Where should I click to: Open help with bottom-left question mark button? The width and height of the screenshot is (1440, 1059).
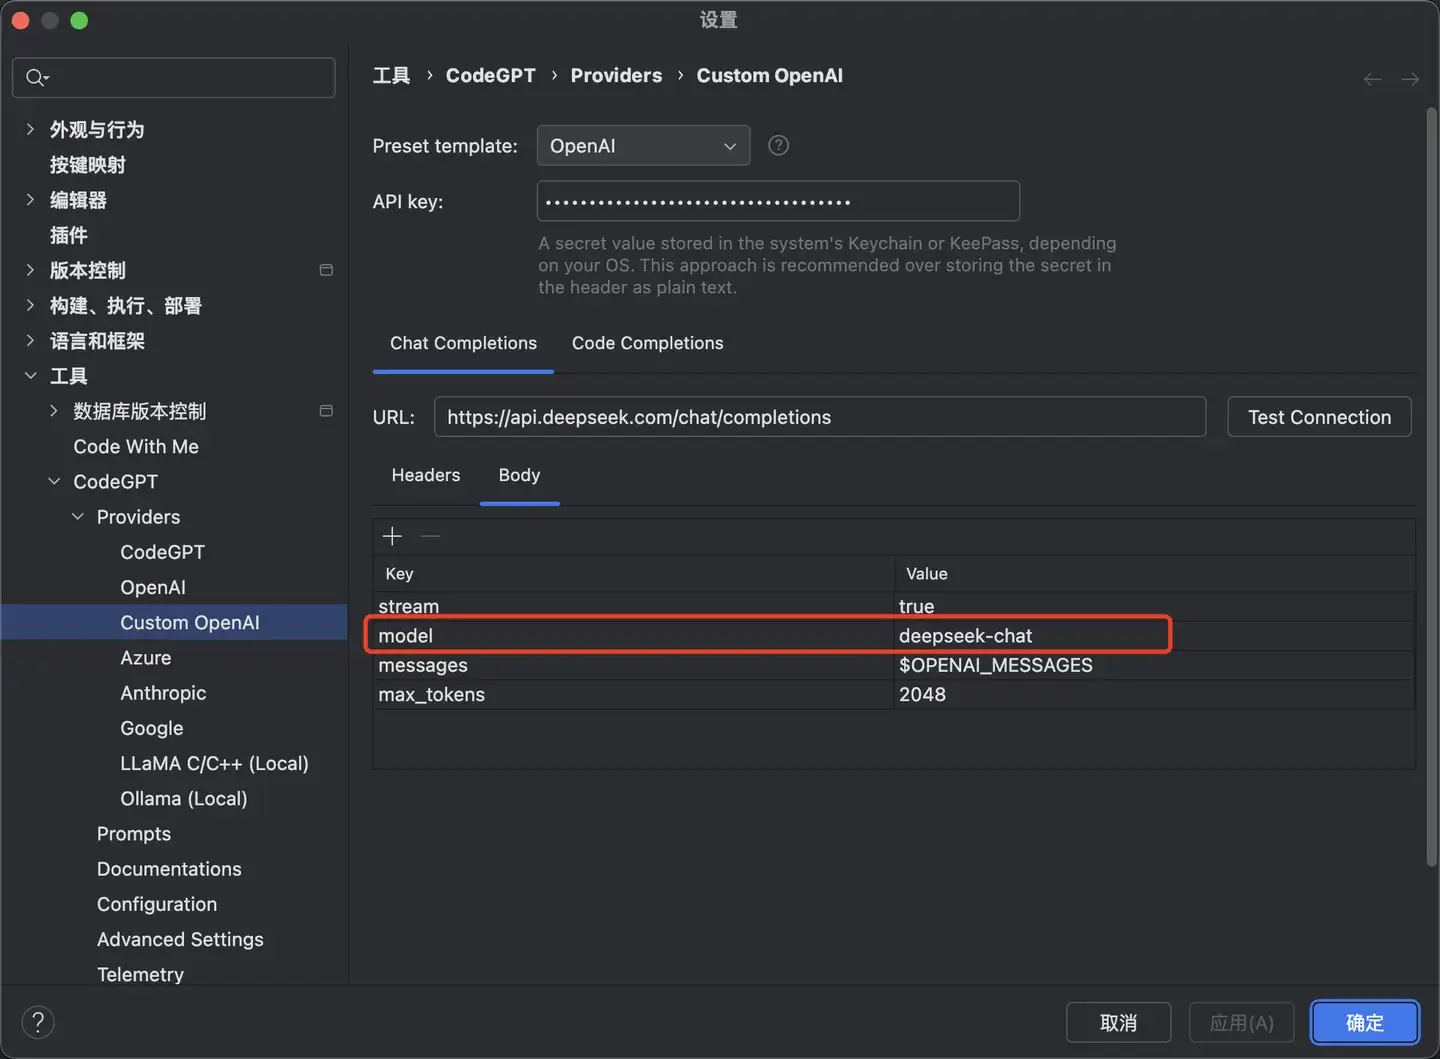coord(38,1022)
